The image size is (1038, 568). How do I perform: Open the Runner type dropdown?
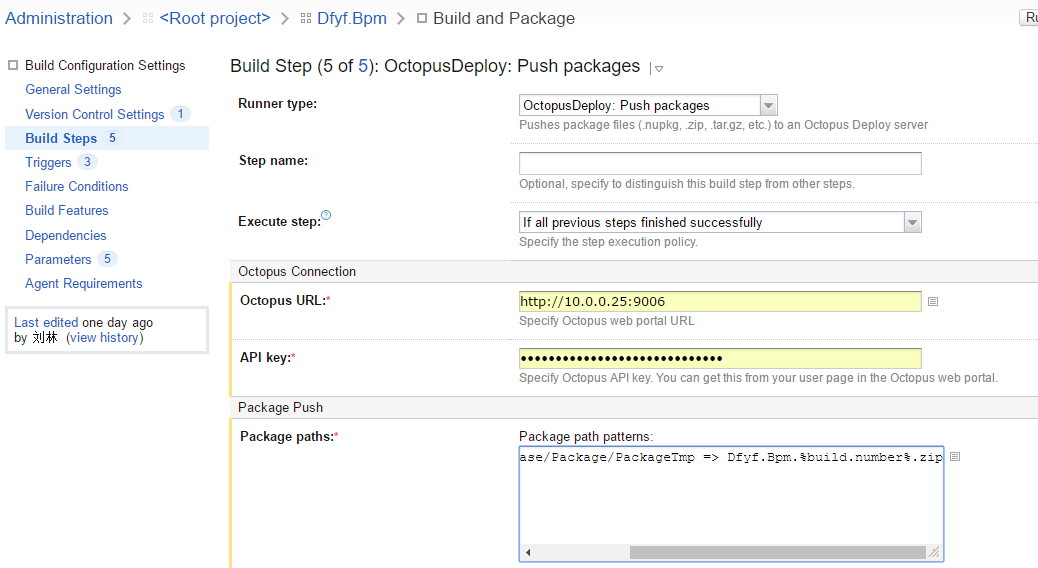[768, 105]
